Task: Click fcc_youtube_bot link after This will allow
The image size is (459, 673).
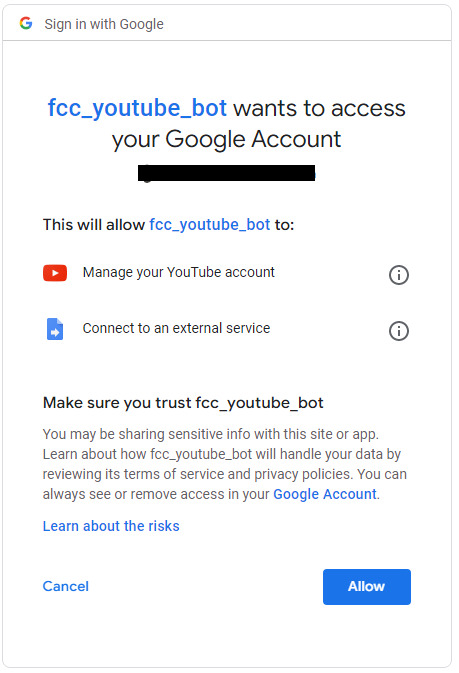Action: click(210, 224)
